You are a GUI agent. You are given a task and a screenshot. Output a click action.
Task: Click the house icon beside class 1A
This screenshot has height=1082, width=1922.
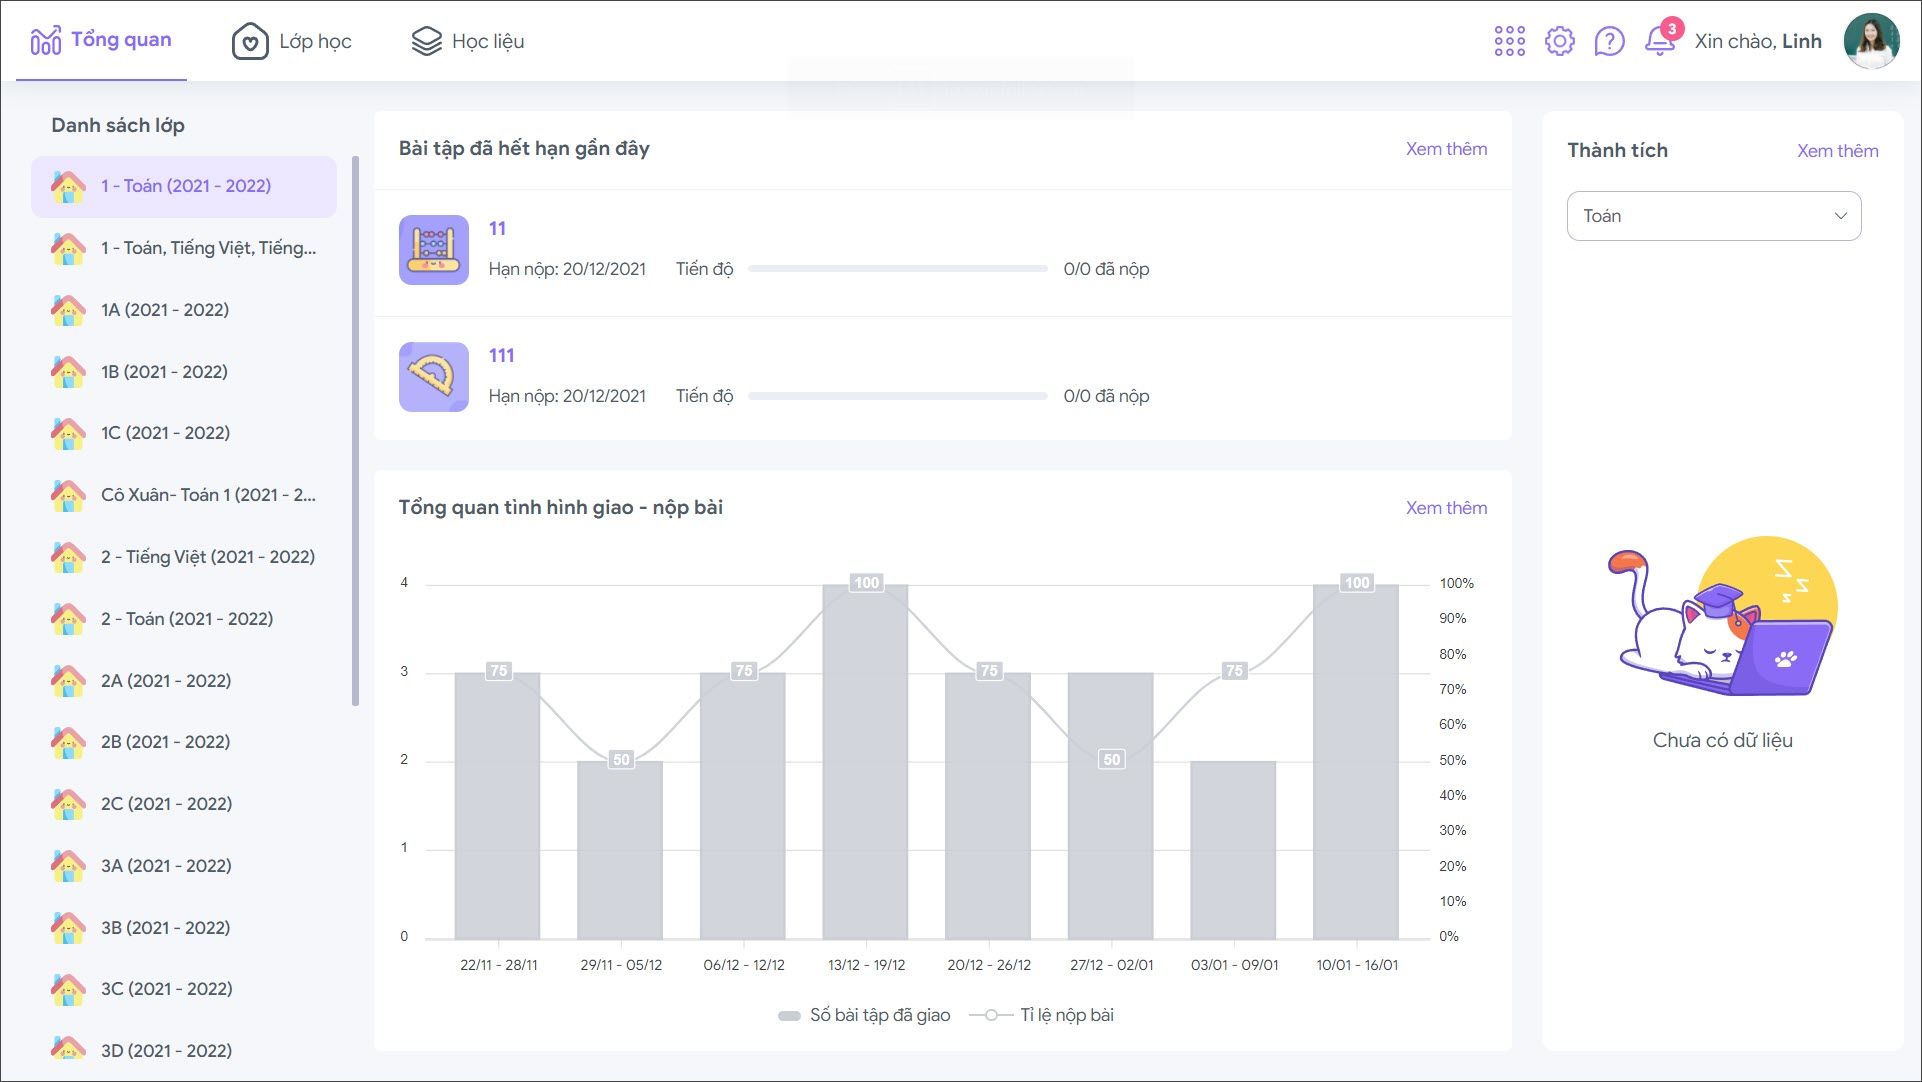click(x=68, y=310)
